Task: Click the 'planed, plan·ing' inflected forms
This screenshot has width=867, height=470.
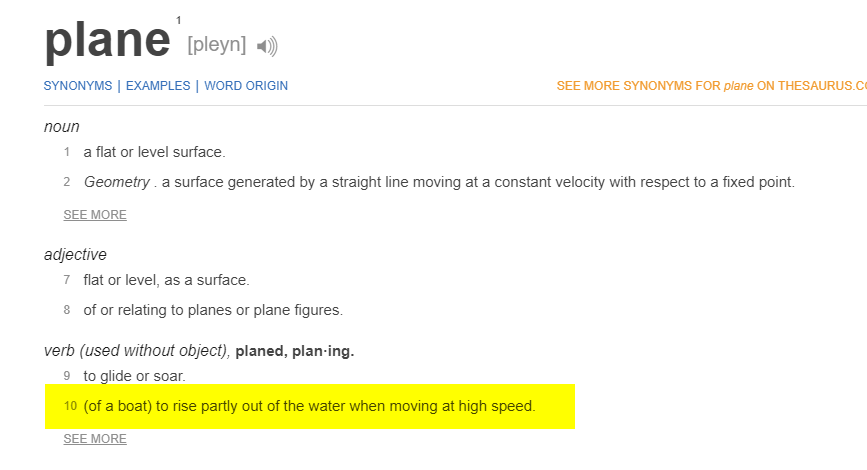Action: tap(295, 351)
